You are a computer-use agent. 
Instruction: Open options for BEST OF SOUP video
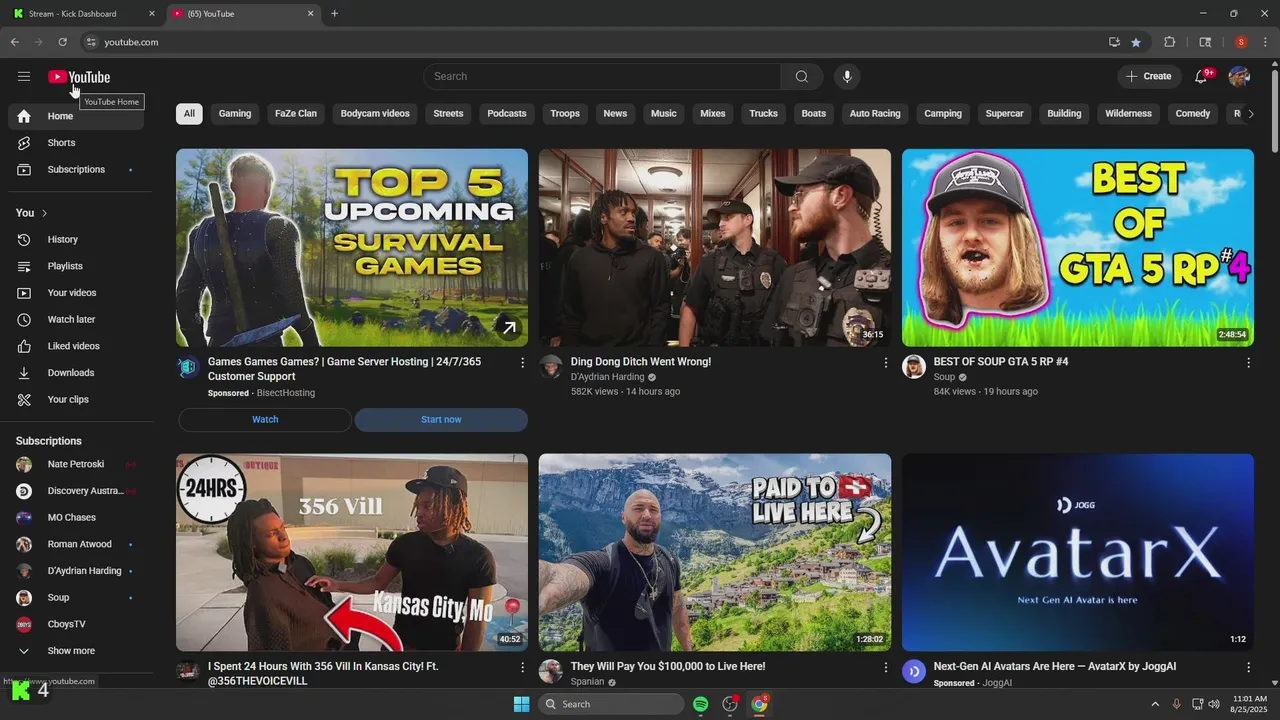(x=1248, y=363)
